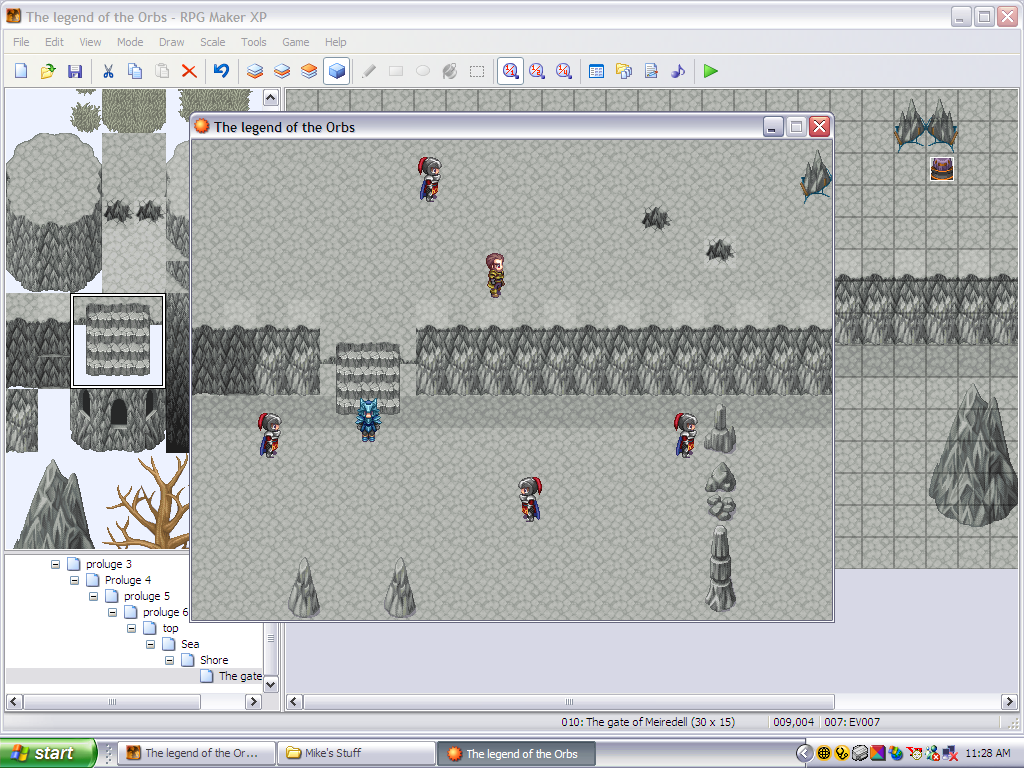
Task: Select the first map layer toggle
Action: click(x=255, y=71)
